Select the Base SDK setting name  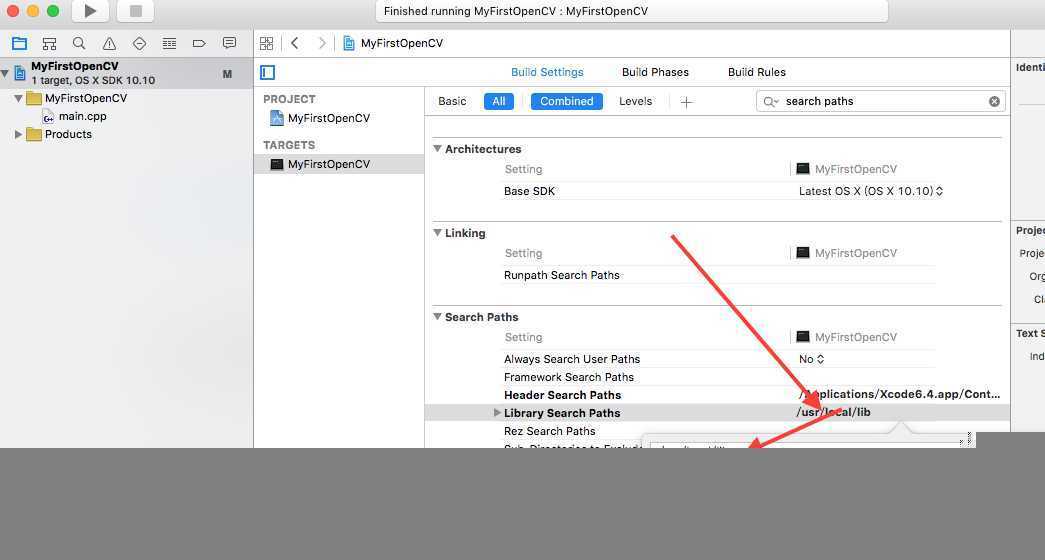click(x=529, y=191)
